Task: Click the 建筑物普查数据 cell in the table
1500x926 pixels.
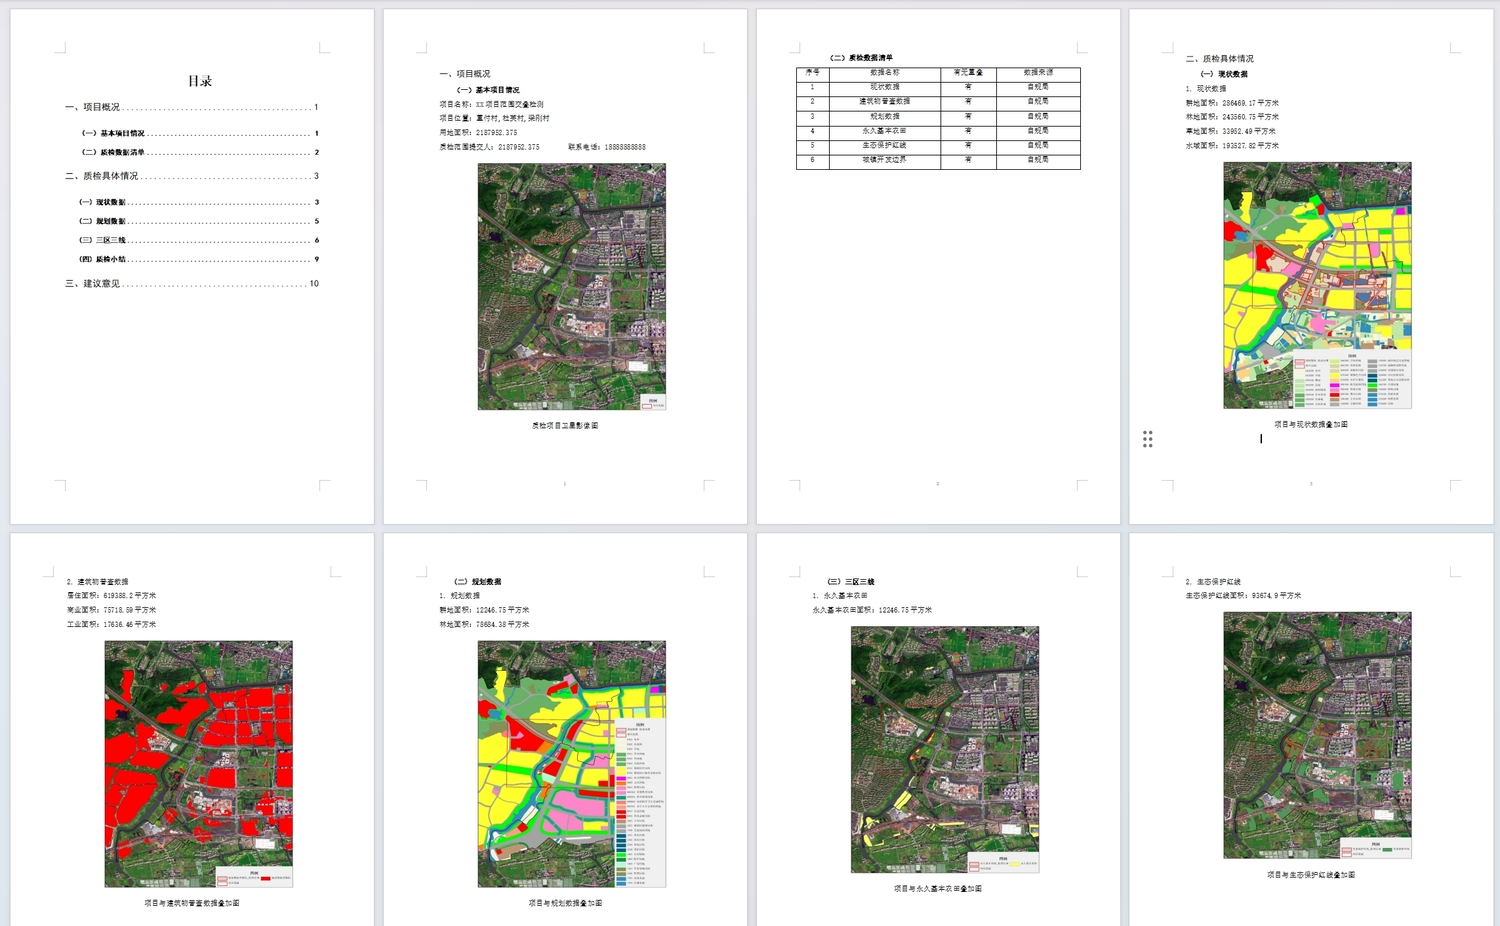Action: click(x=885, y=102)
